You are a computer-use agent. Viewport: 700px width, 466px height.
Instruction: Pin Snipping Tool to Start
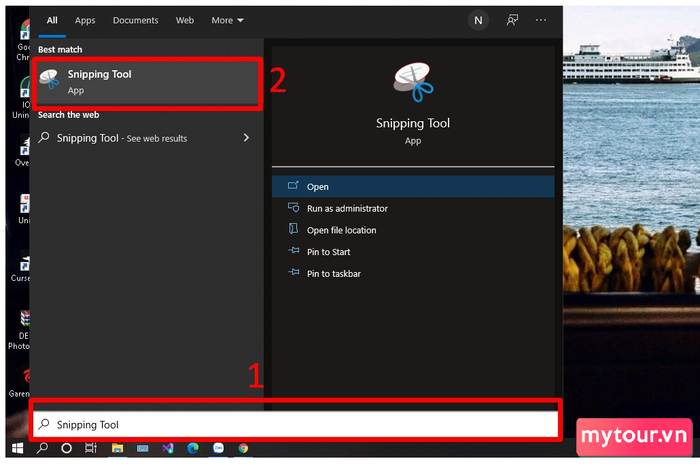(x=413, y=252)
